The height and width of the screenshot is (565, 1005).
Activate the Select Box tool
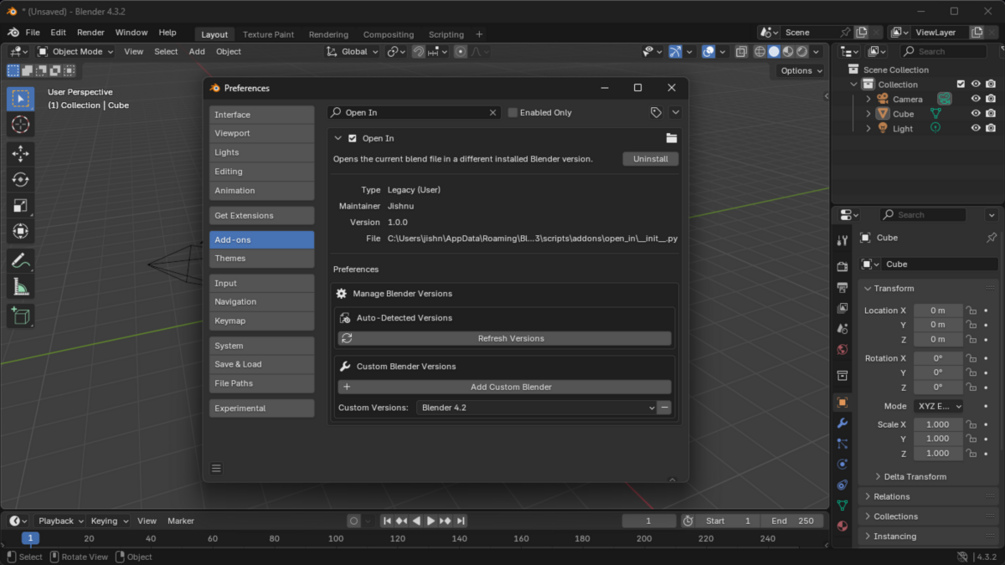tap(21, 99)
